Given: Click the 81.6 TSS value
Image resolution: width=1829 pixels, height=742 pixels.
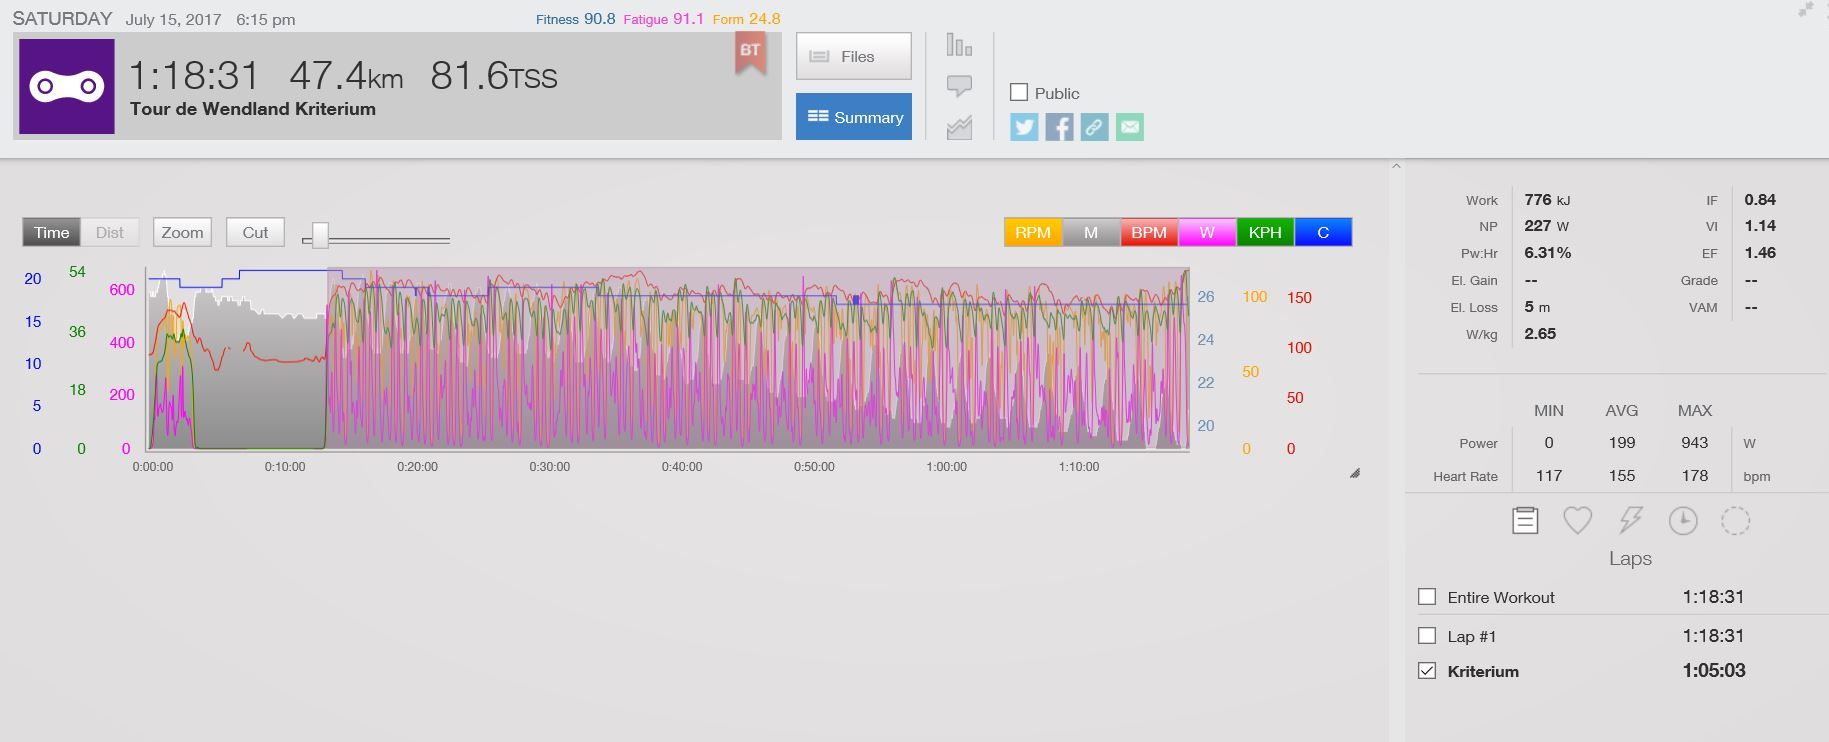Looking at the screenshot, I should [494, 76].
